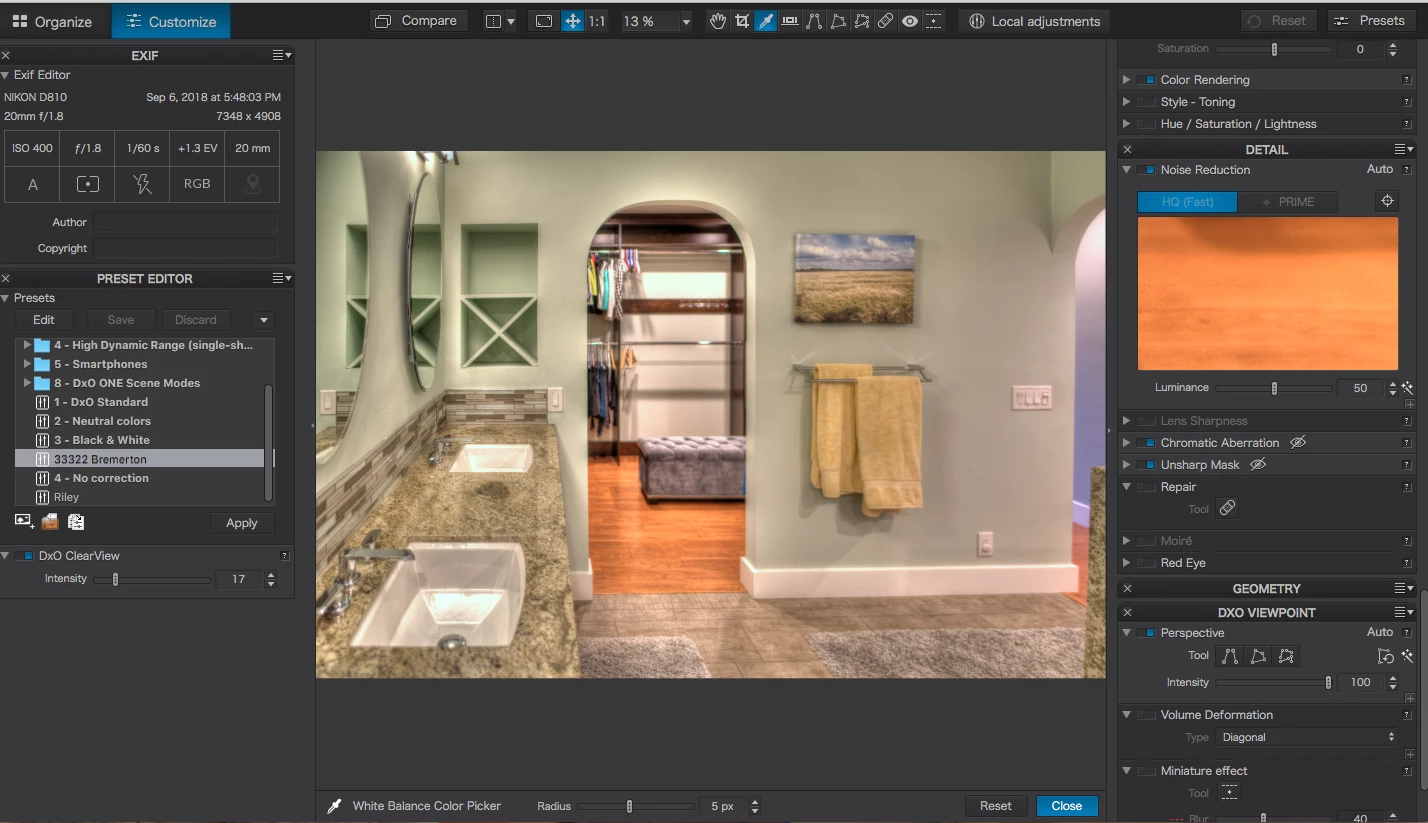This screenshot has width=1428, height=823.
Task: Click the Close button for white balance picker
Action: [1067, 806]
